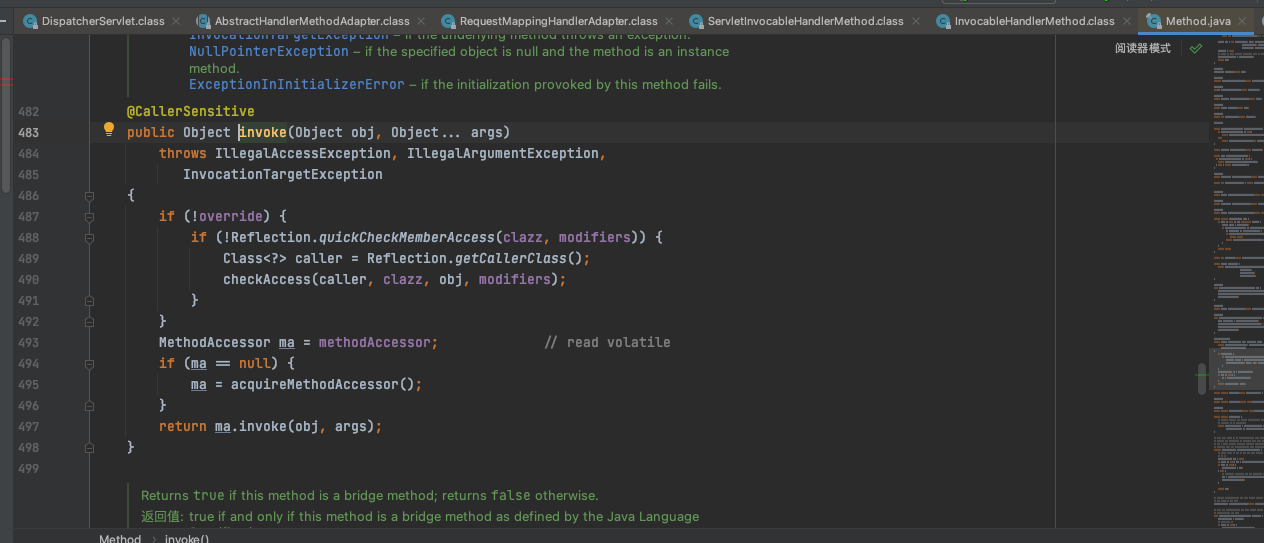Switch to the RequestMappingHandlerAdapter.class tab

[x=558, y=21]
